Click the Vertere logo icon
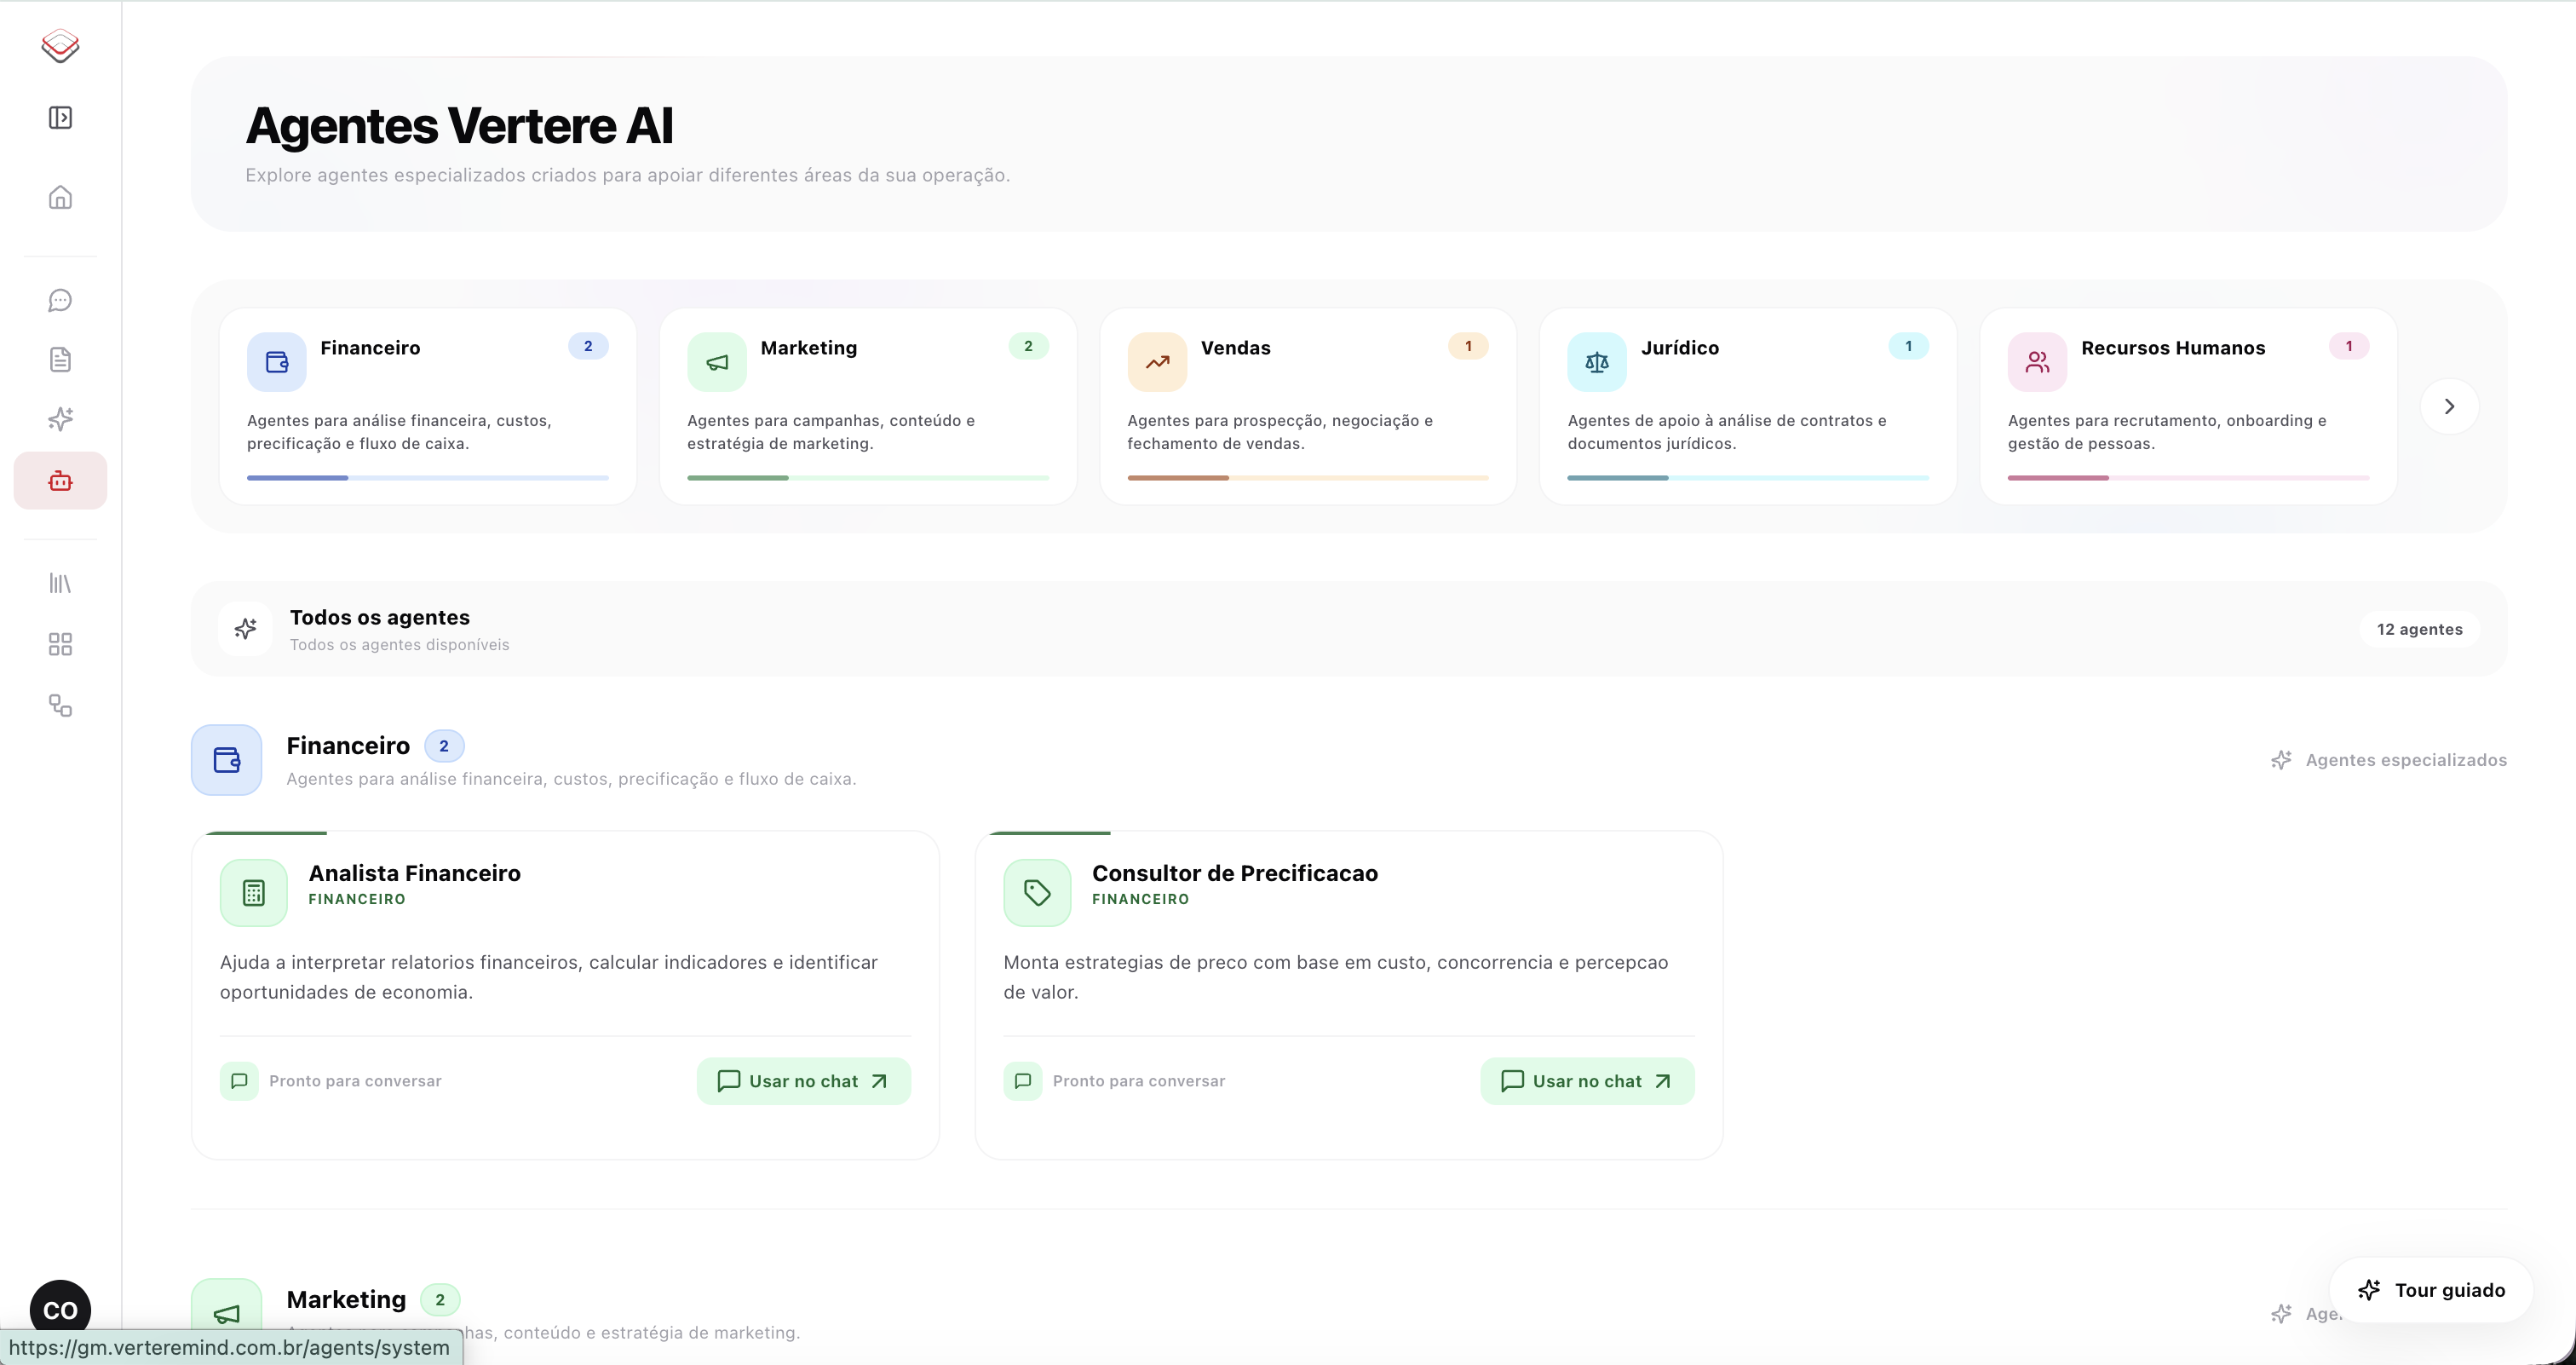The width and height of the screenshot is (2576, 1365). [60, 45]
